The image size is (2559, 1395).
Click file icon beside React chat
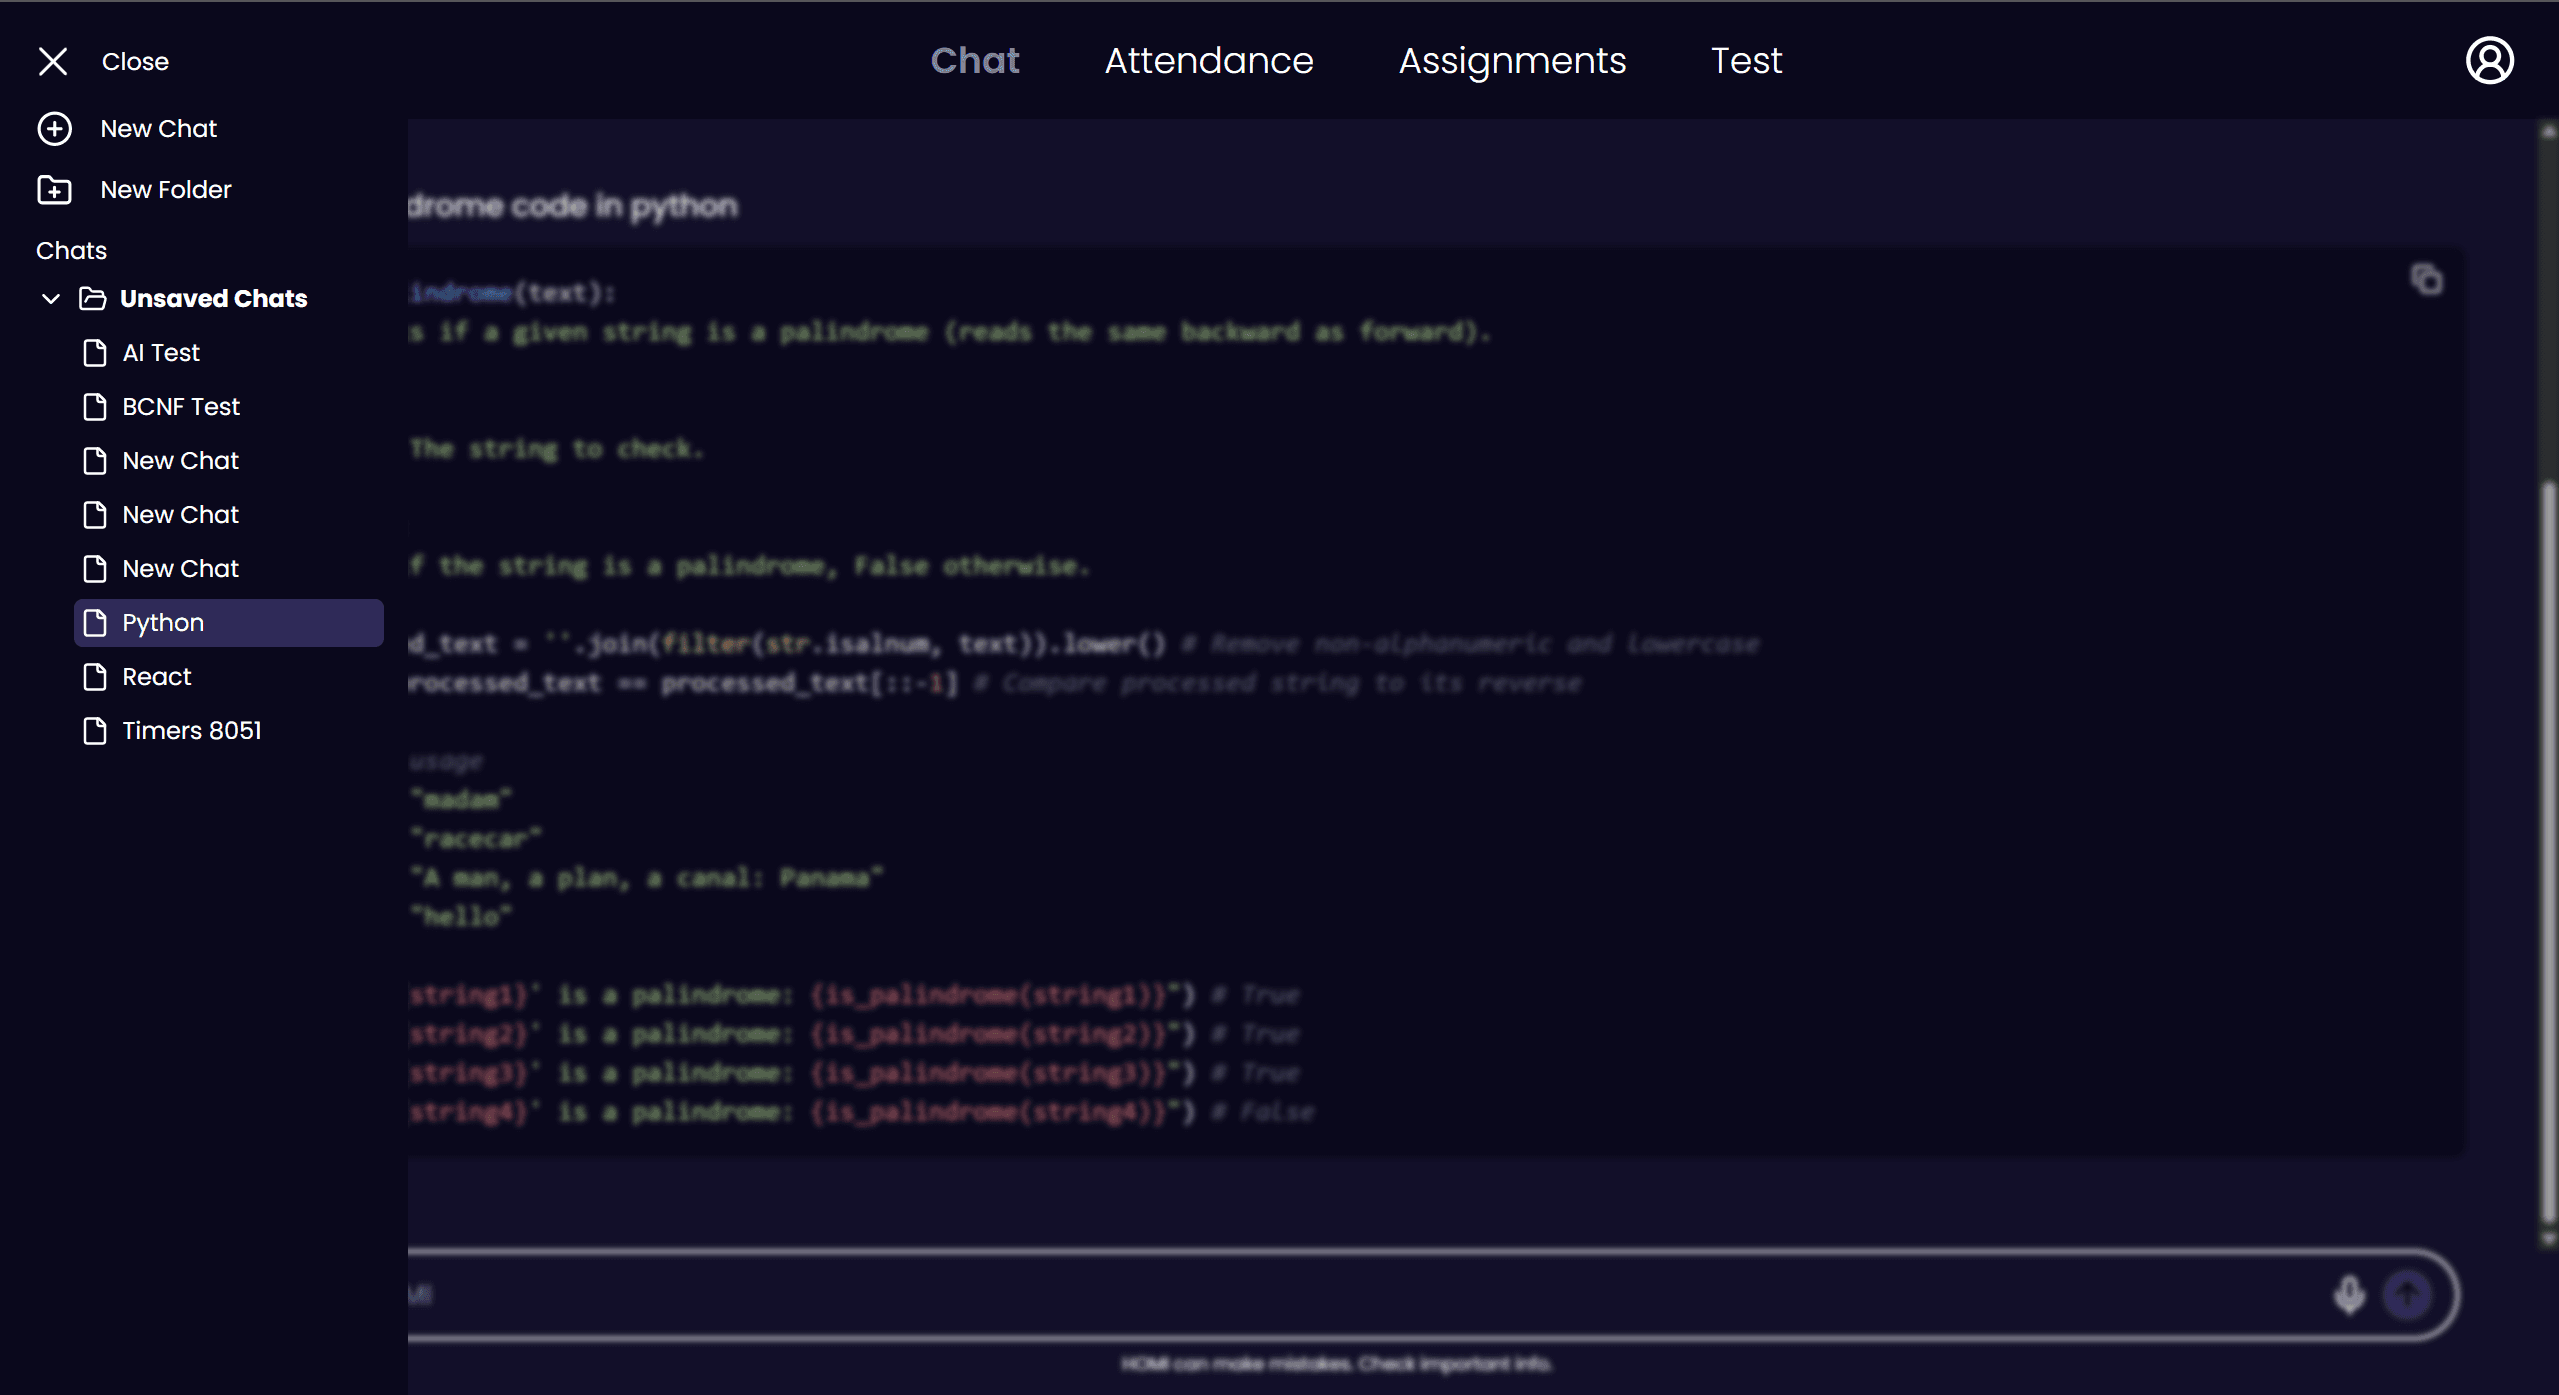point(95,677)
